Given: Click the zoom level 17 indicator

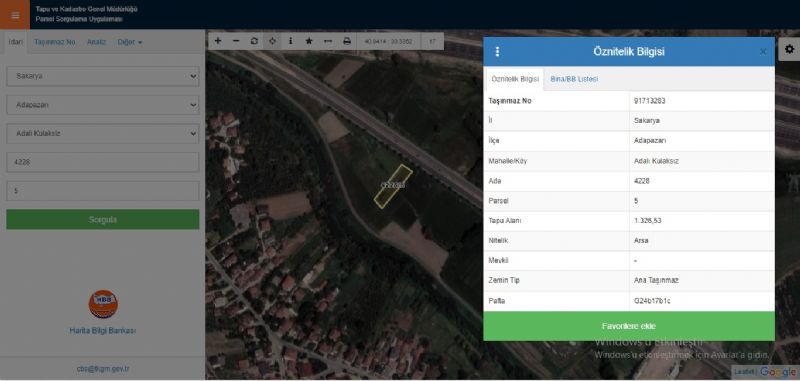Looking at the screenshot, I should tap(433, 41).
